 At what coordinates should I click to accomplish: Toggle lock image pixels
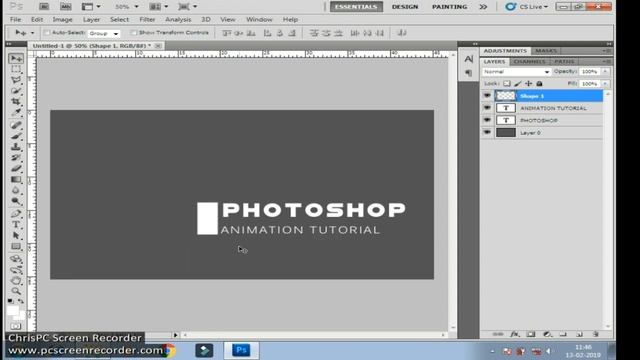coord(518,83)
